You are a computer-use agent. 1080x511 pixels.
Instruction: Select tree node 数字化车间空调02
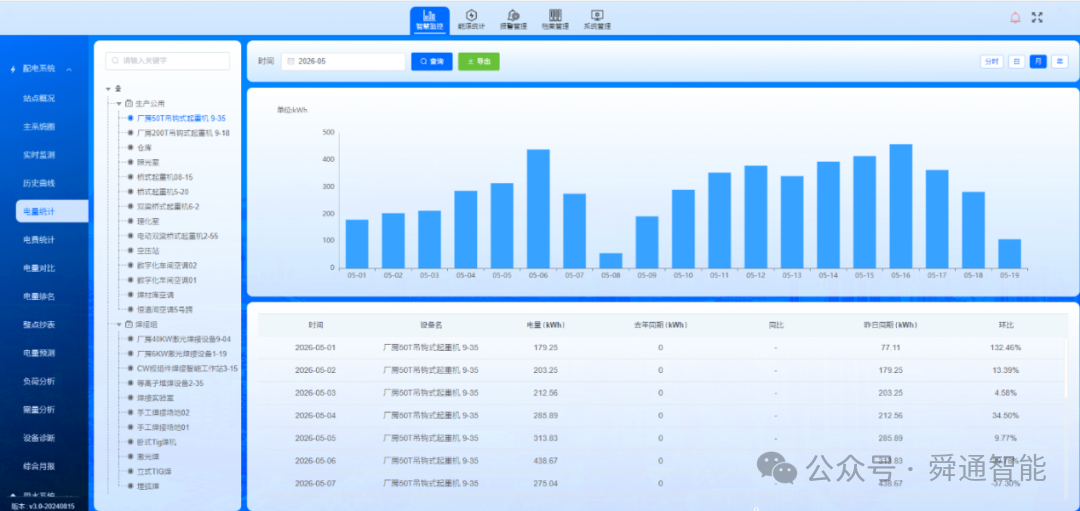167,265
